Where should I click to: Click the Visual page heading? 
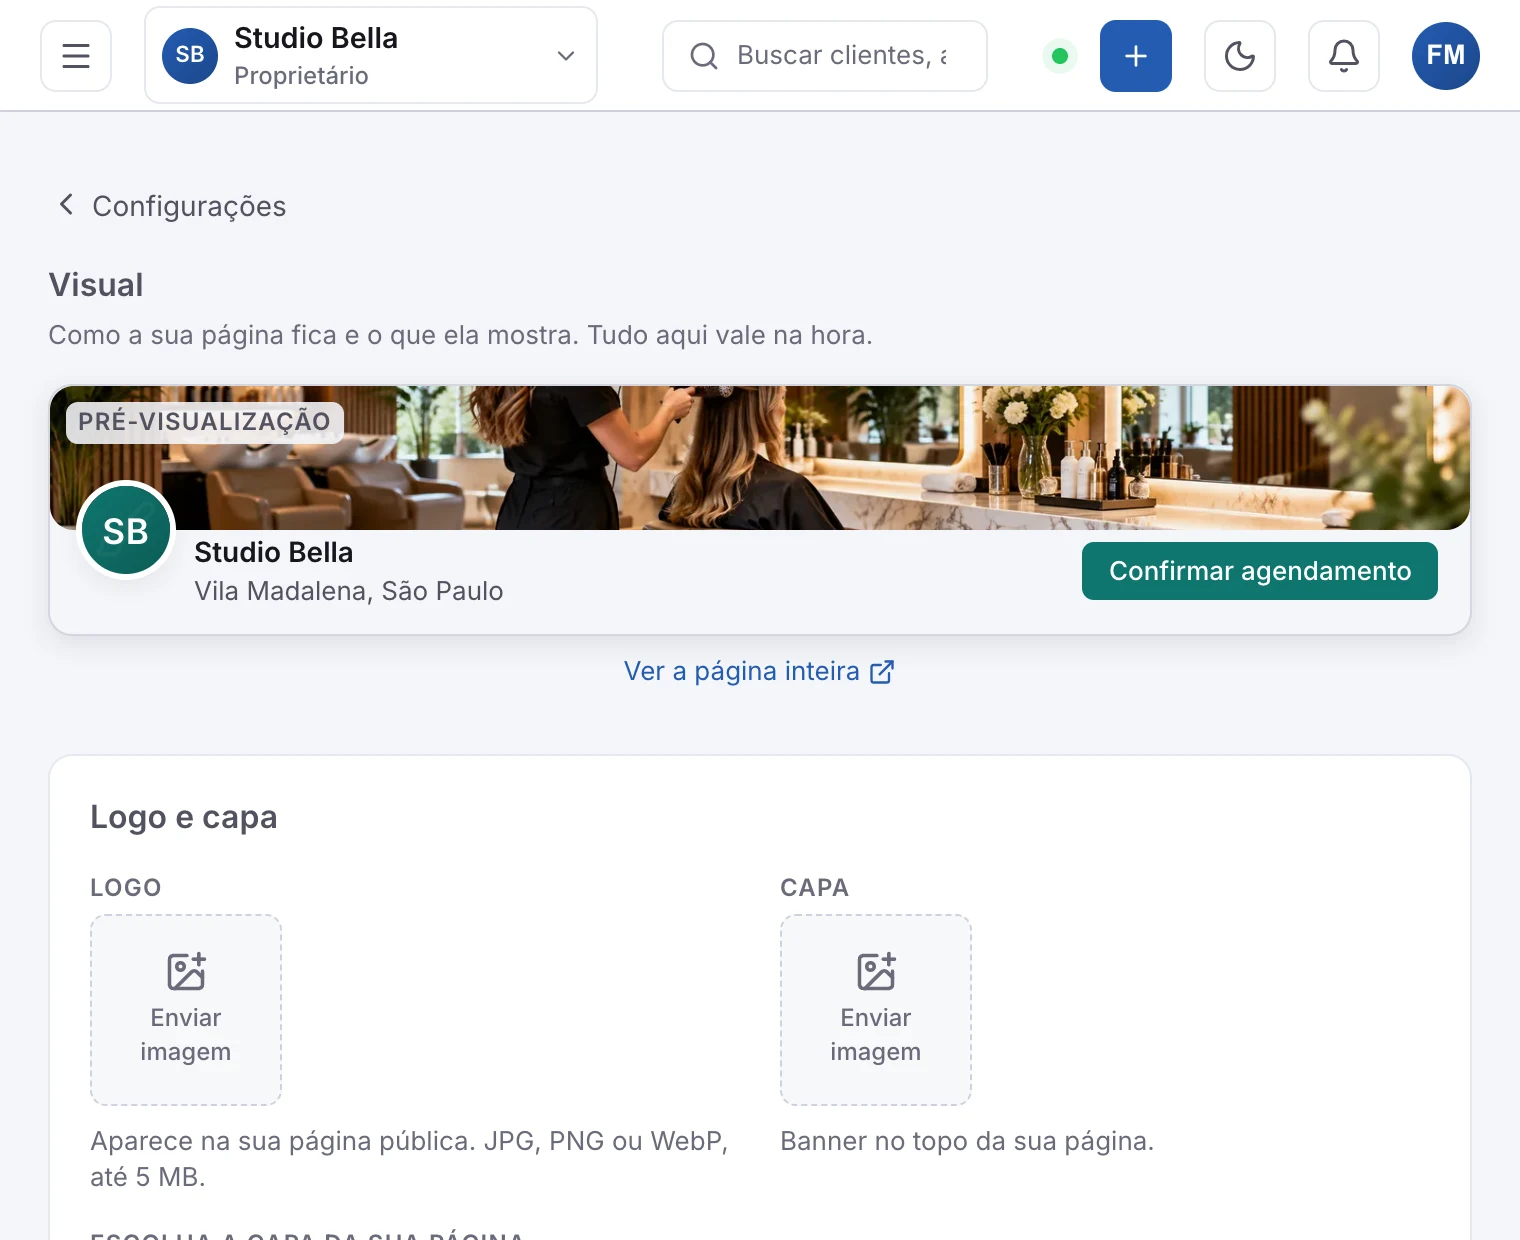click(96, 285)
